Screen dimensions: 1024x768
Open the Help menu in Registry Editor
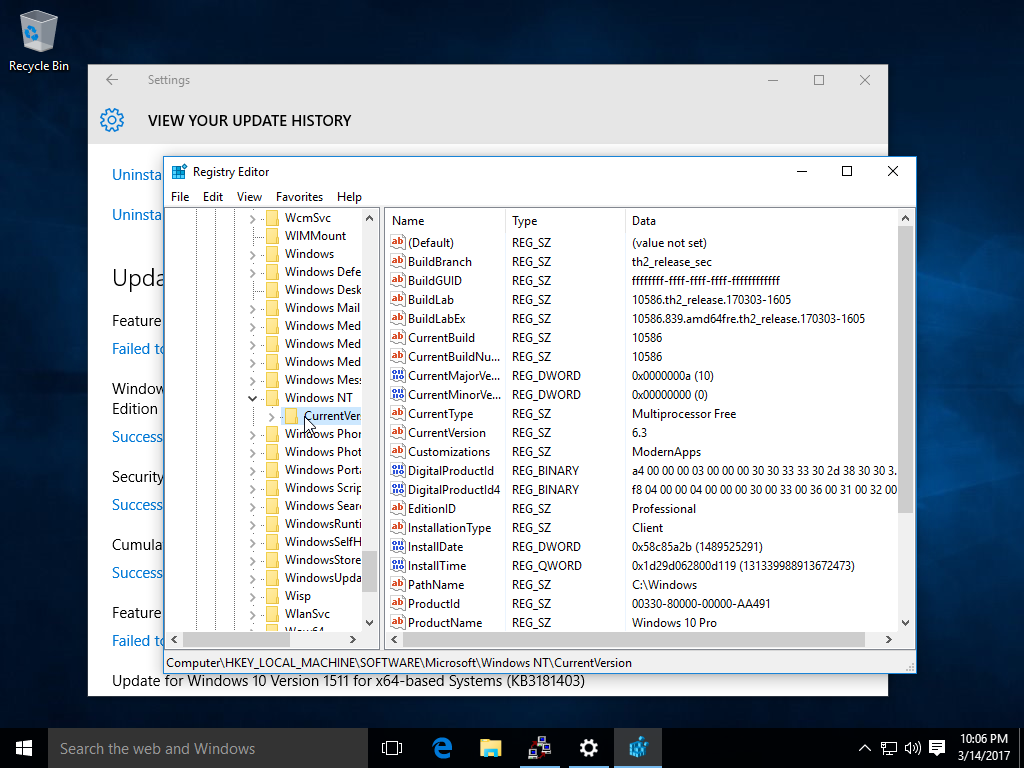point(349,197)
